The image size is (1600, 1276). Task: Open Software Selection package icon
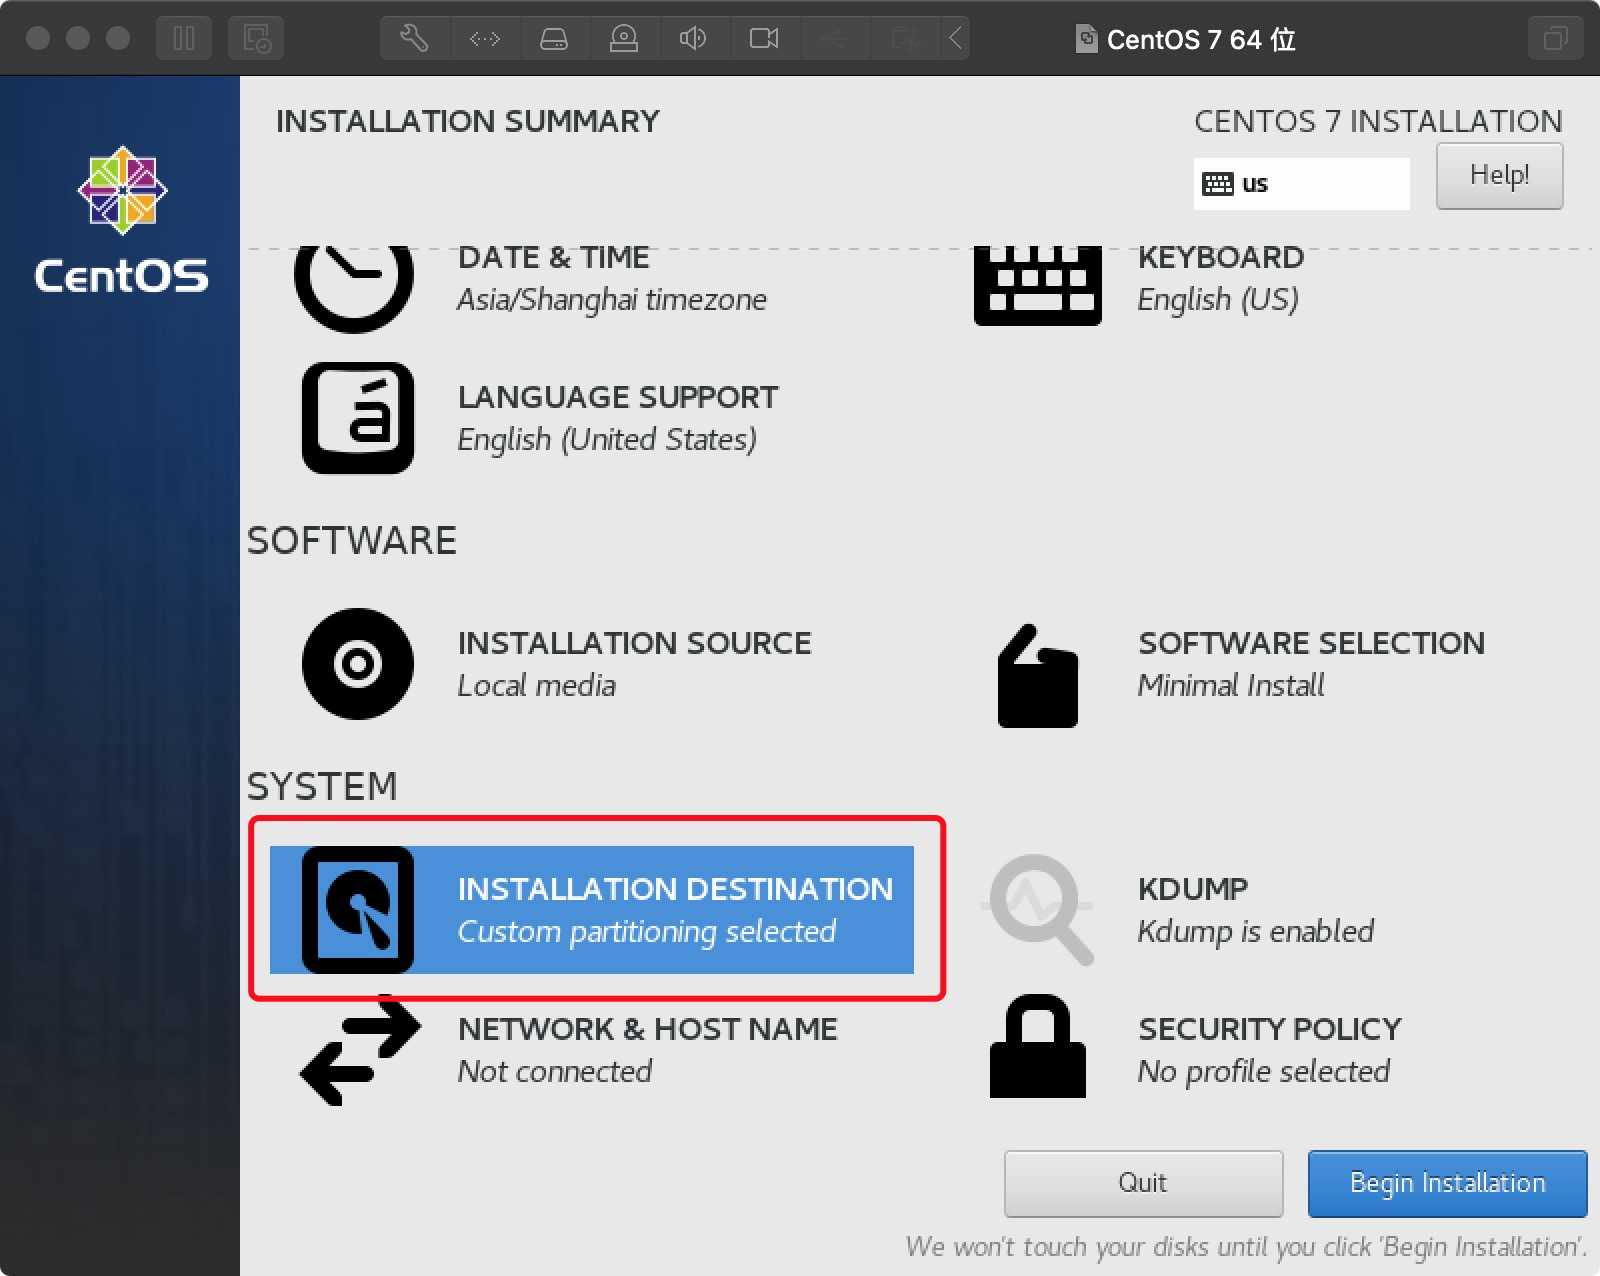pyautogui.click(x=1038, y=676)
